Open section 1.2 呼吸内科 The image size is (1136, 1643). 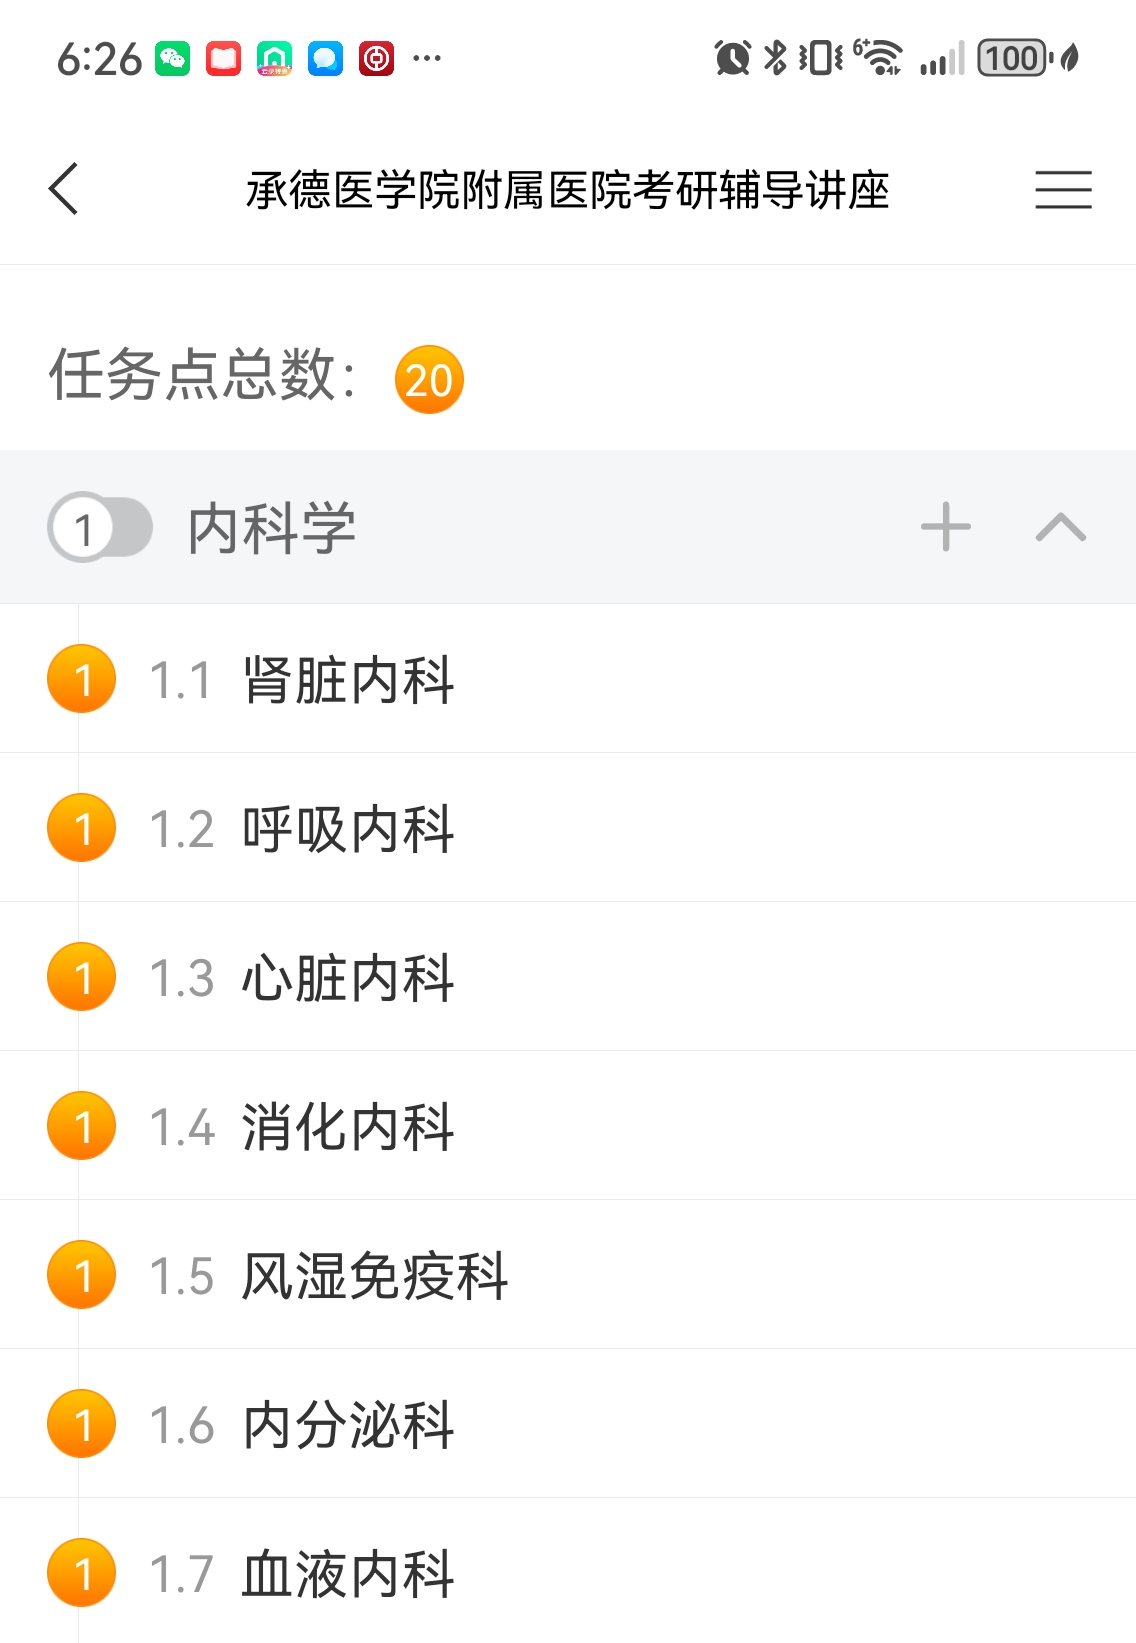point(348,830)
